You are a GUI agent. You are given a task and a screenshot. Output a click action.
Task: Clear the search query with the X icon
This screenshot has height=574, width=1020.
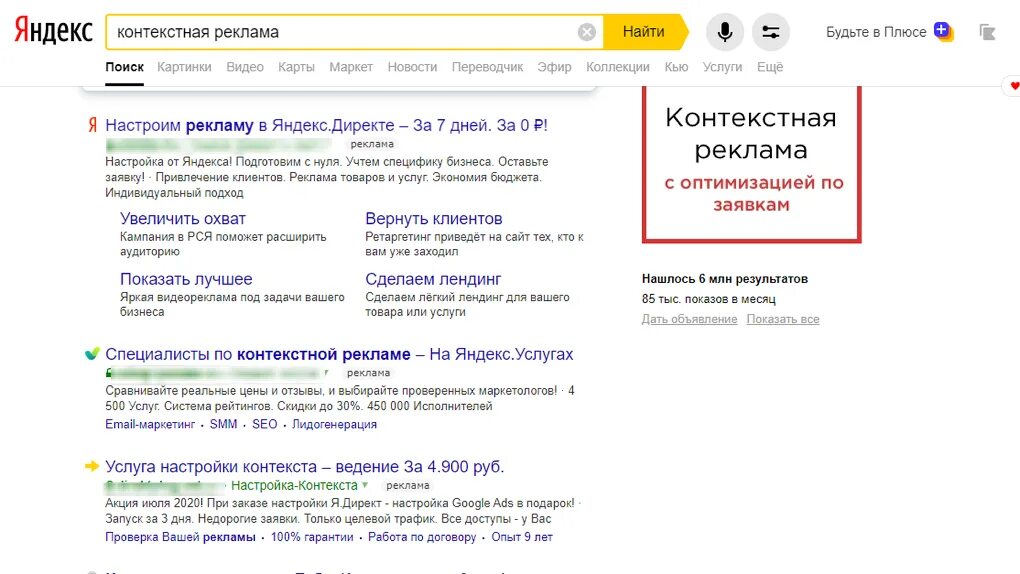[587, 32]
